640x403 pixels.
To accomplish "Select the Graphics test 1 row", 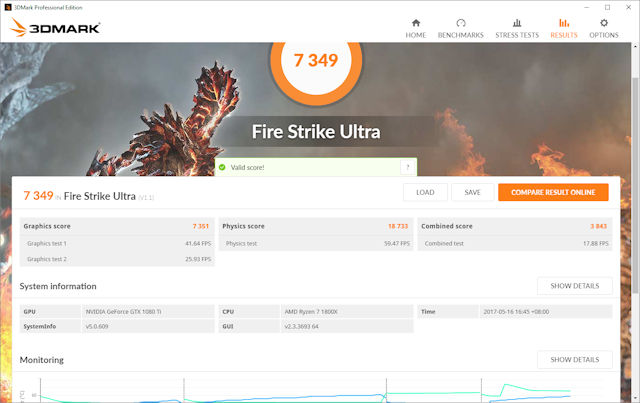I will (117, 243).
